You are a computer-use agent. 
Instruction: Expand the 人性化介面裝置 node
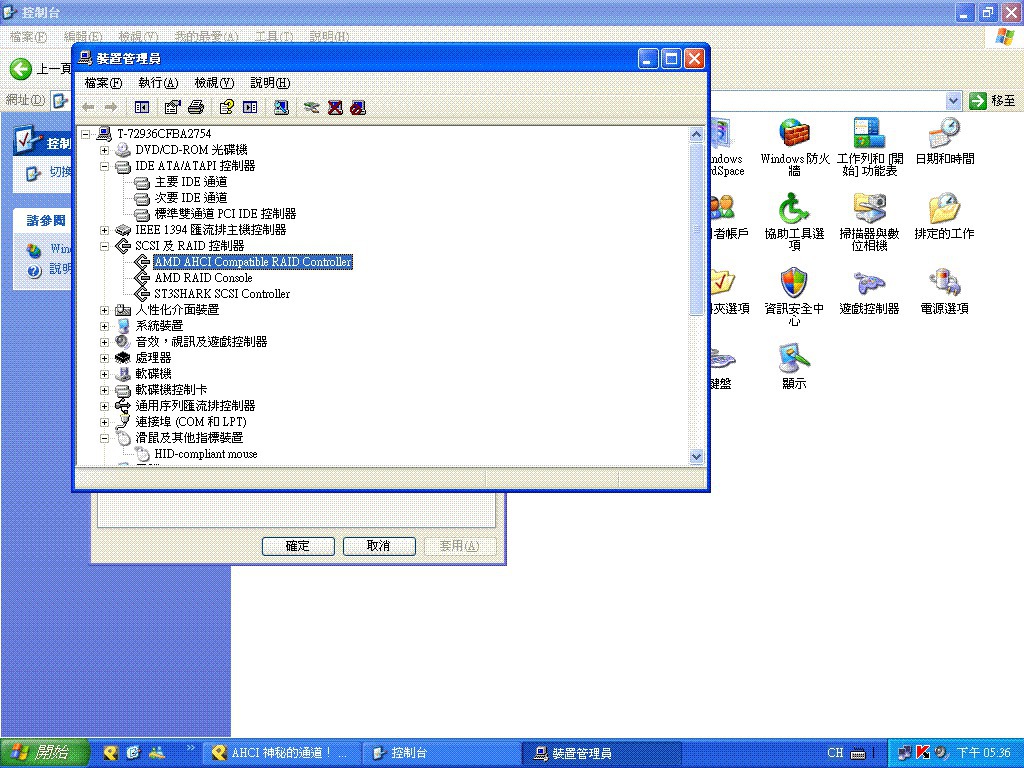[x=104, y=310]
